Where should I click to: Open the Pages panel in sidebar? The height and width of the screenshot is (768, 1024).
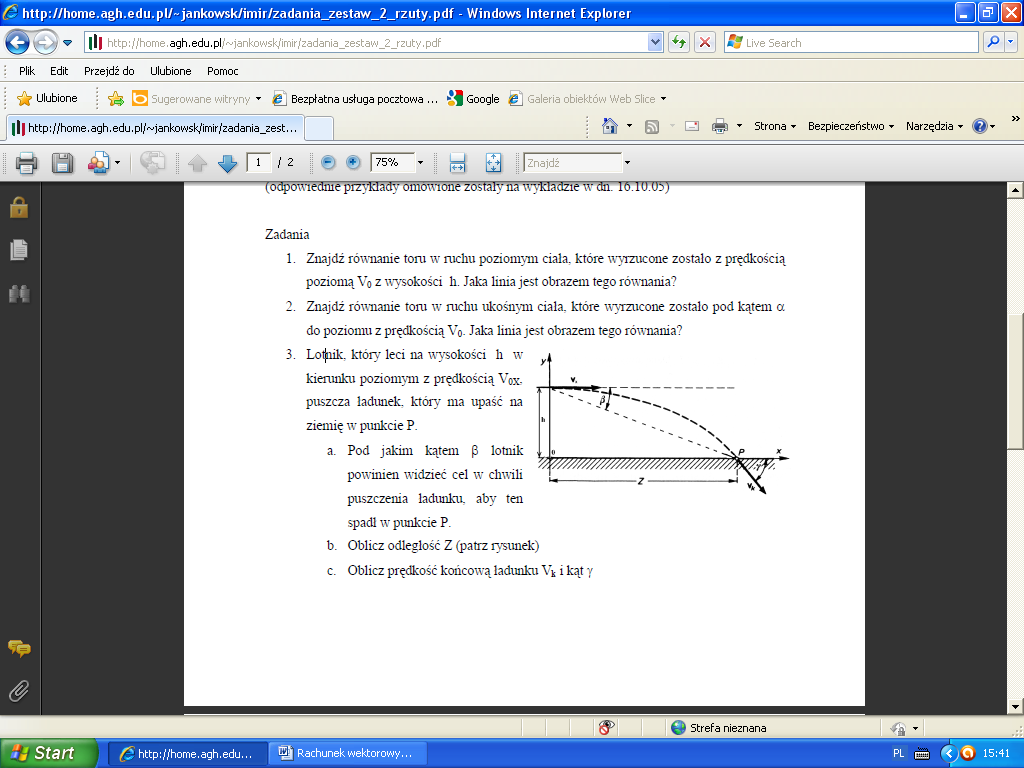(x=19, y=251)
